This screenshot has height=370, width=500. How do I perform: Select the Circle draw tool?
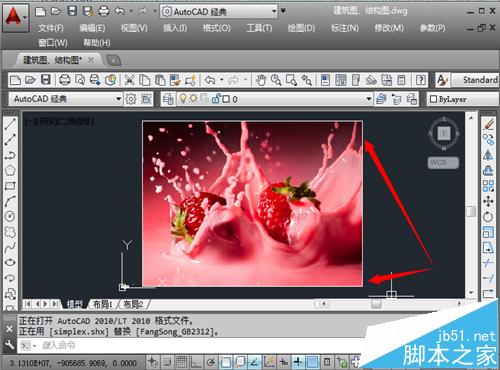tap(10, 216)
